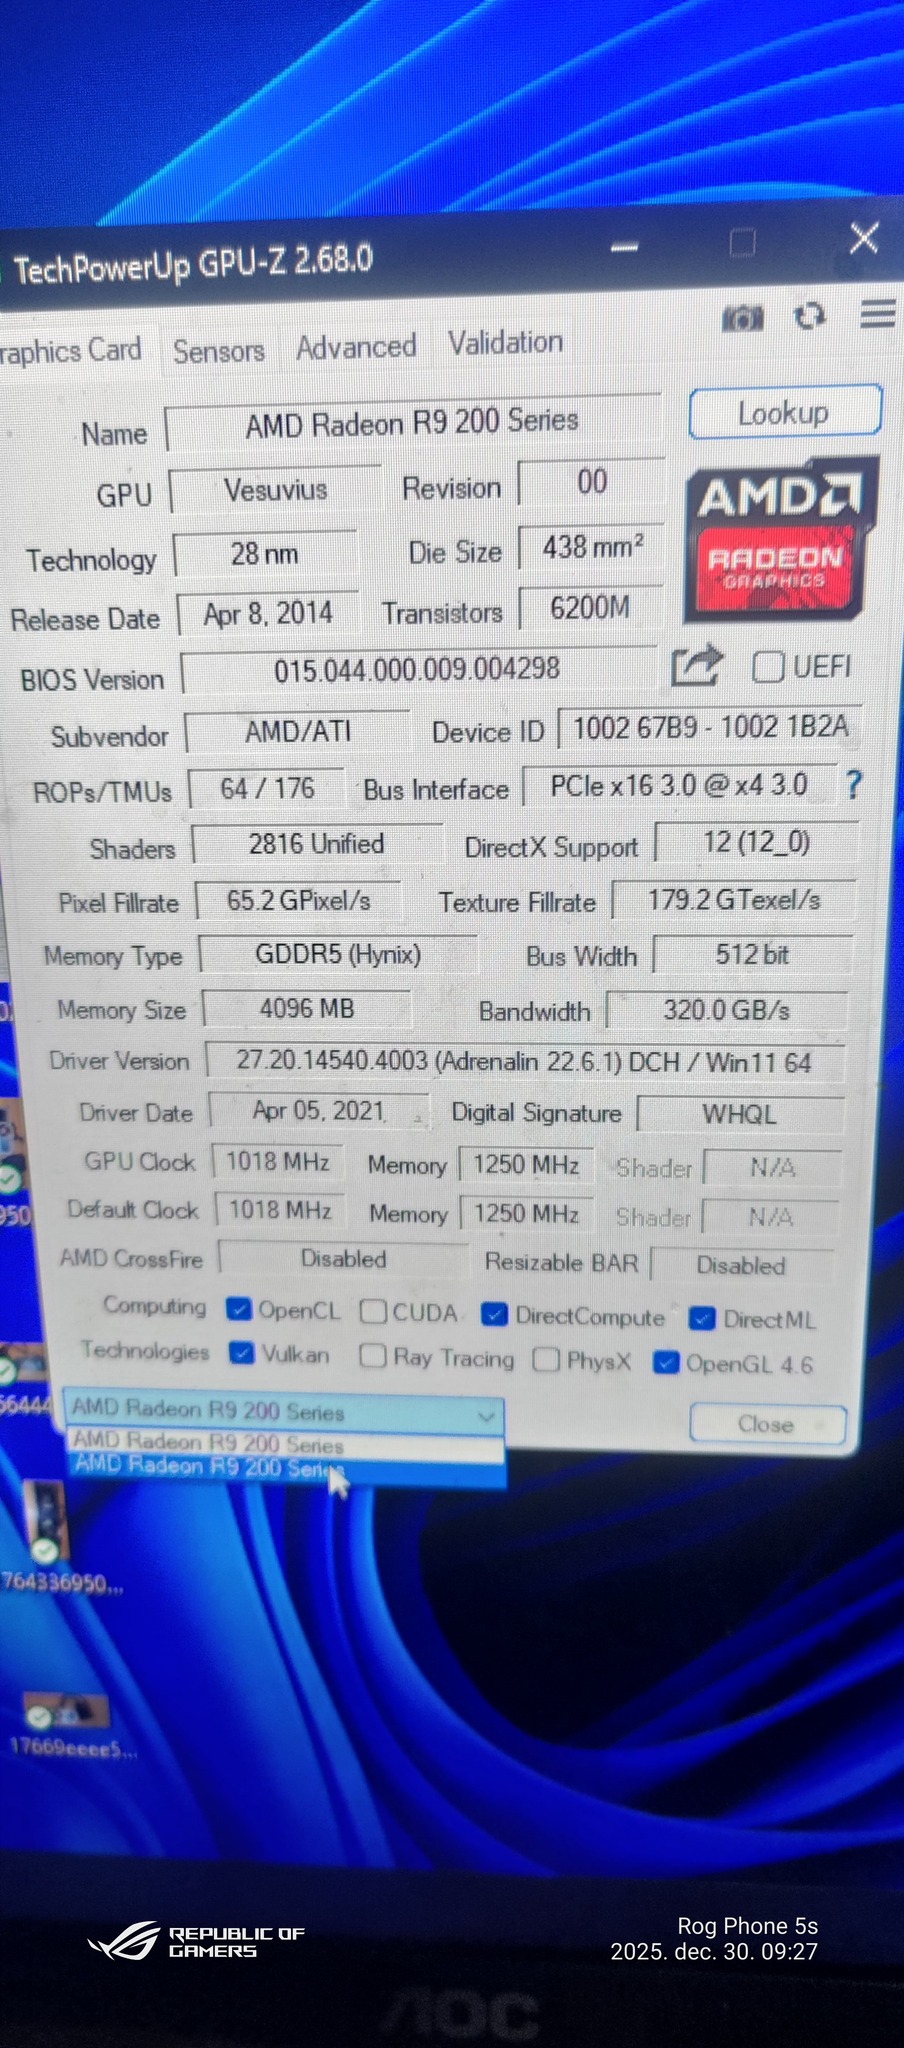
Task: Take a GPU-Z screenshot with camera icon
Action: coord(743,318)
